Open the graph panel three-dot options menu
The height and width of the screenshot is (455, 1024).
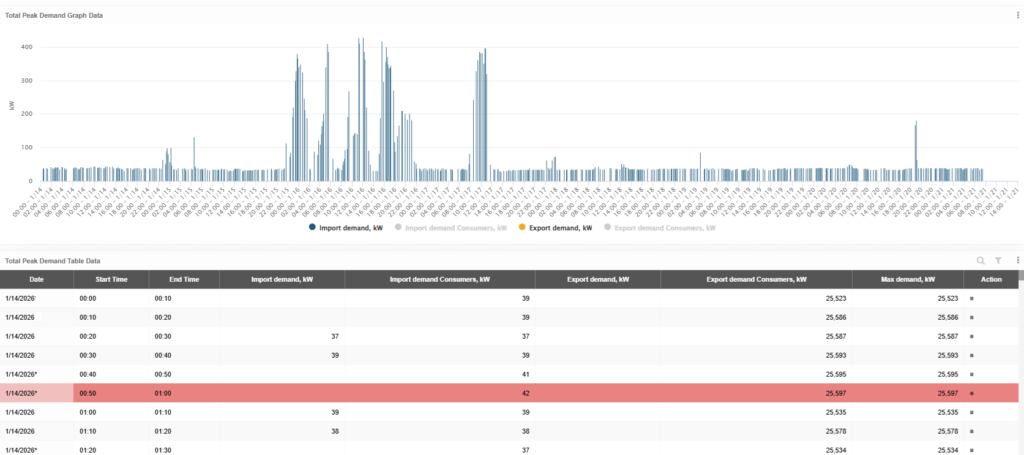point(1017,15)
